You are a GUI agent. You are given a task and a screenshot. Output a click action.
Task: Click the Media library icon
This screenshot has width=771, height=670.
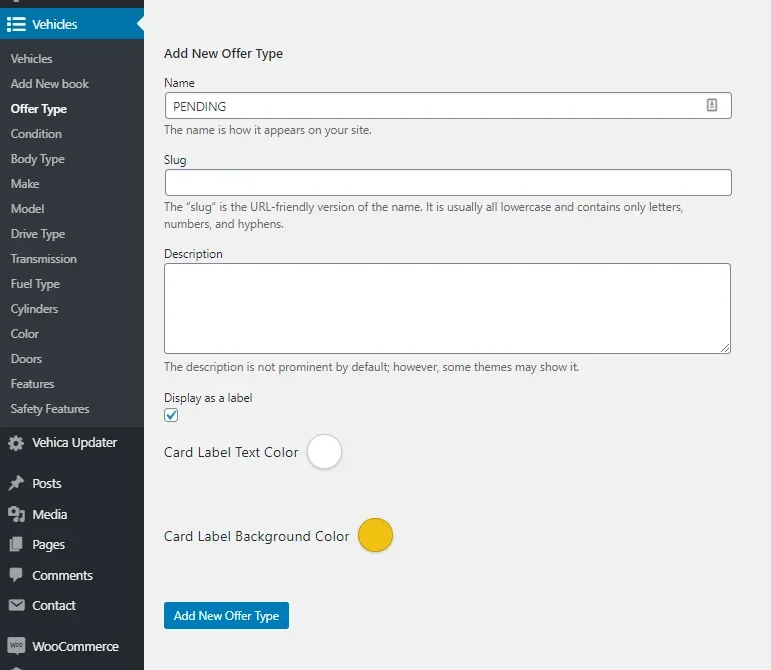(16, 514)
